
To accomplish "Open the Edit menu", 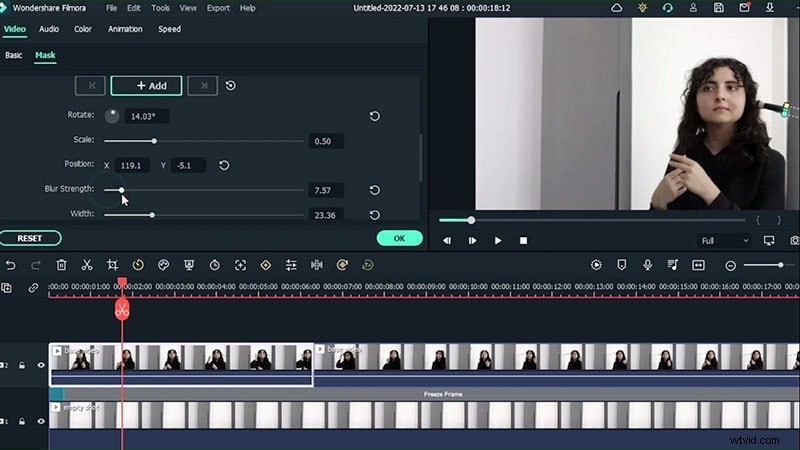I will [x=134, y=8].
